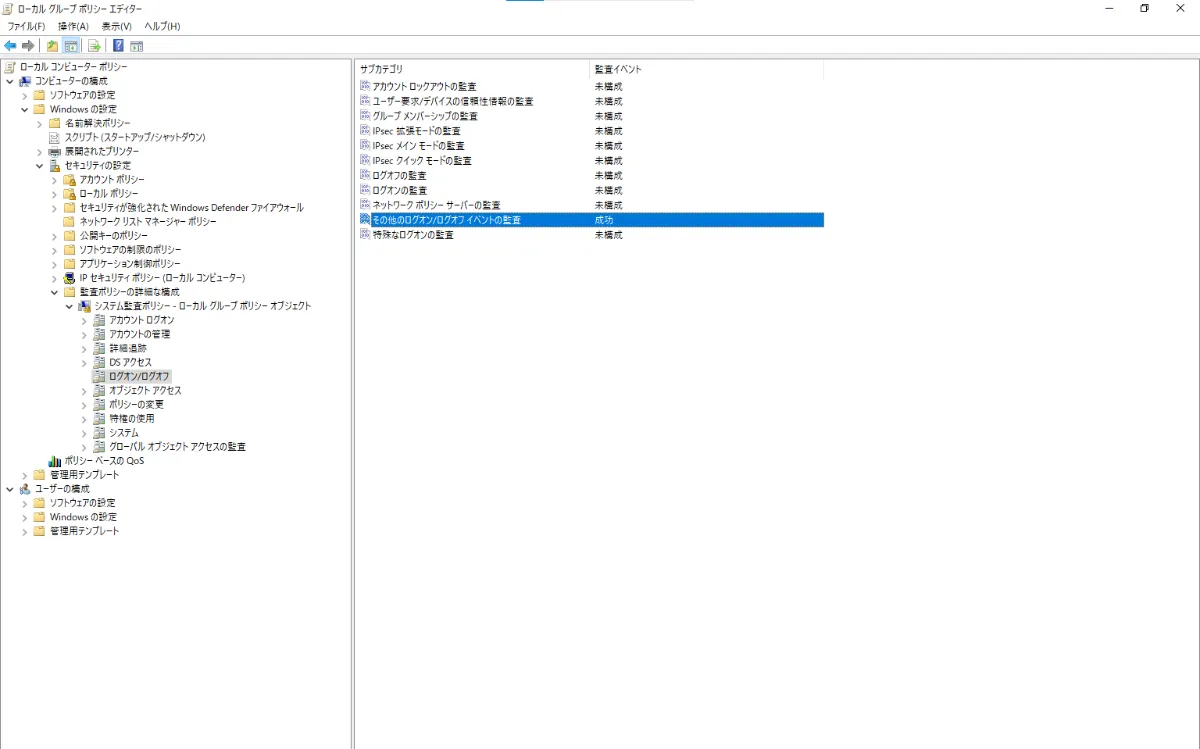Expand the ローカル ポリシー node
Image resolution: width=1200 pixels, height=749 pixels.
point(55,193)
